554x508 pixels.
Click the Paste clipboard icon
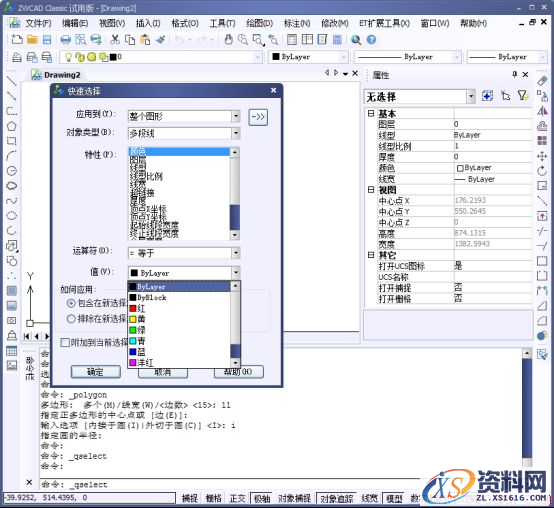click(x=145, y=40)
